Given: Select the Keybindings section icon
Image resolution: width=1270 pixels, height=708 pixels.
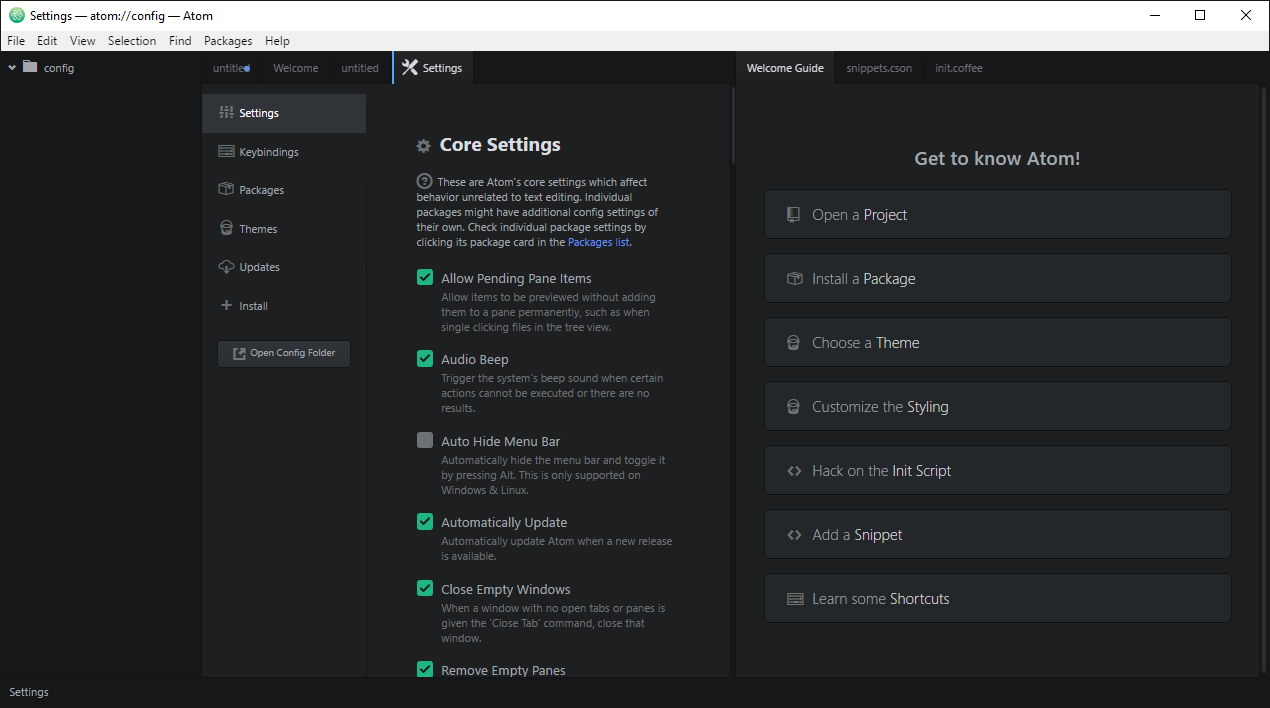Looking at the screenshot, I should [x=227, y=151].
